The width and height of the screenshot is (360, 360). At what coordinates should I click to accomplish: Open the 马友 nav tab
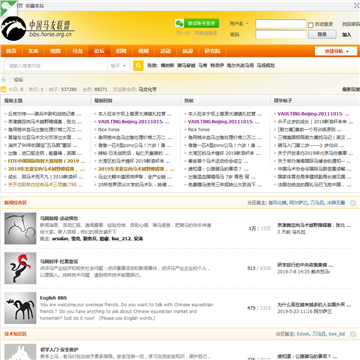[x=77, y=51]
